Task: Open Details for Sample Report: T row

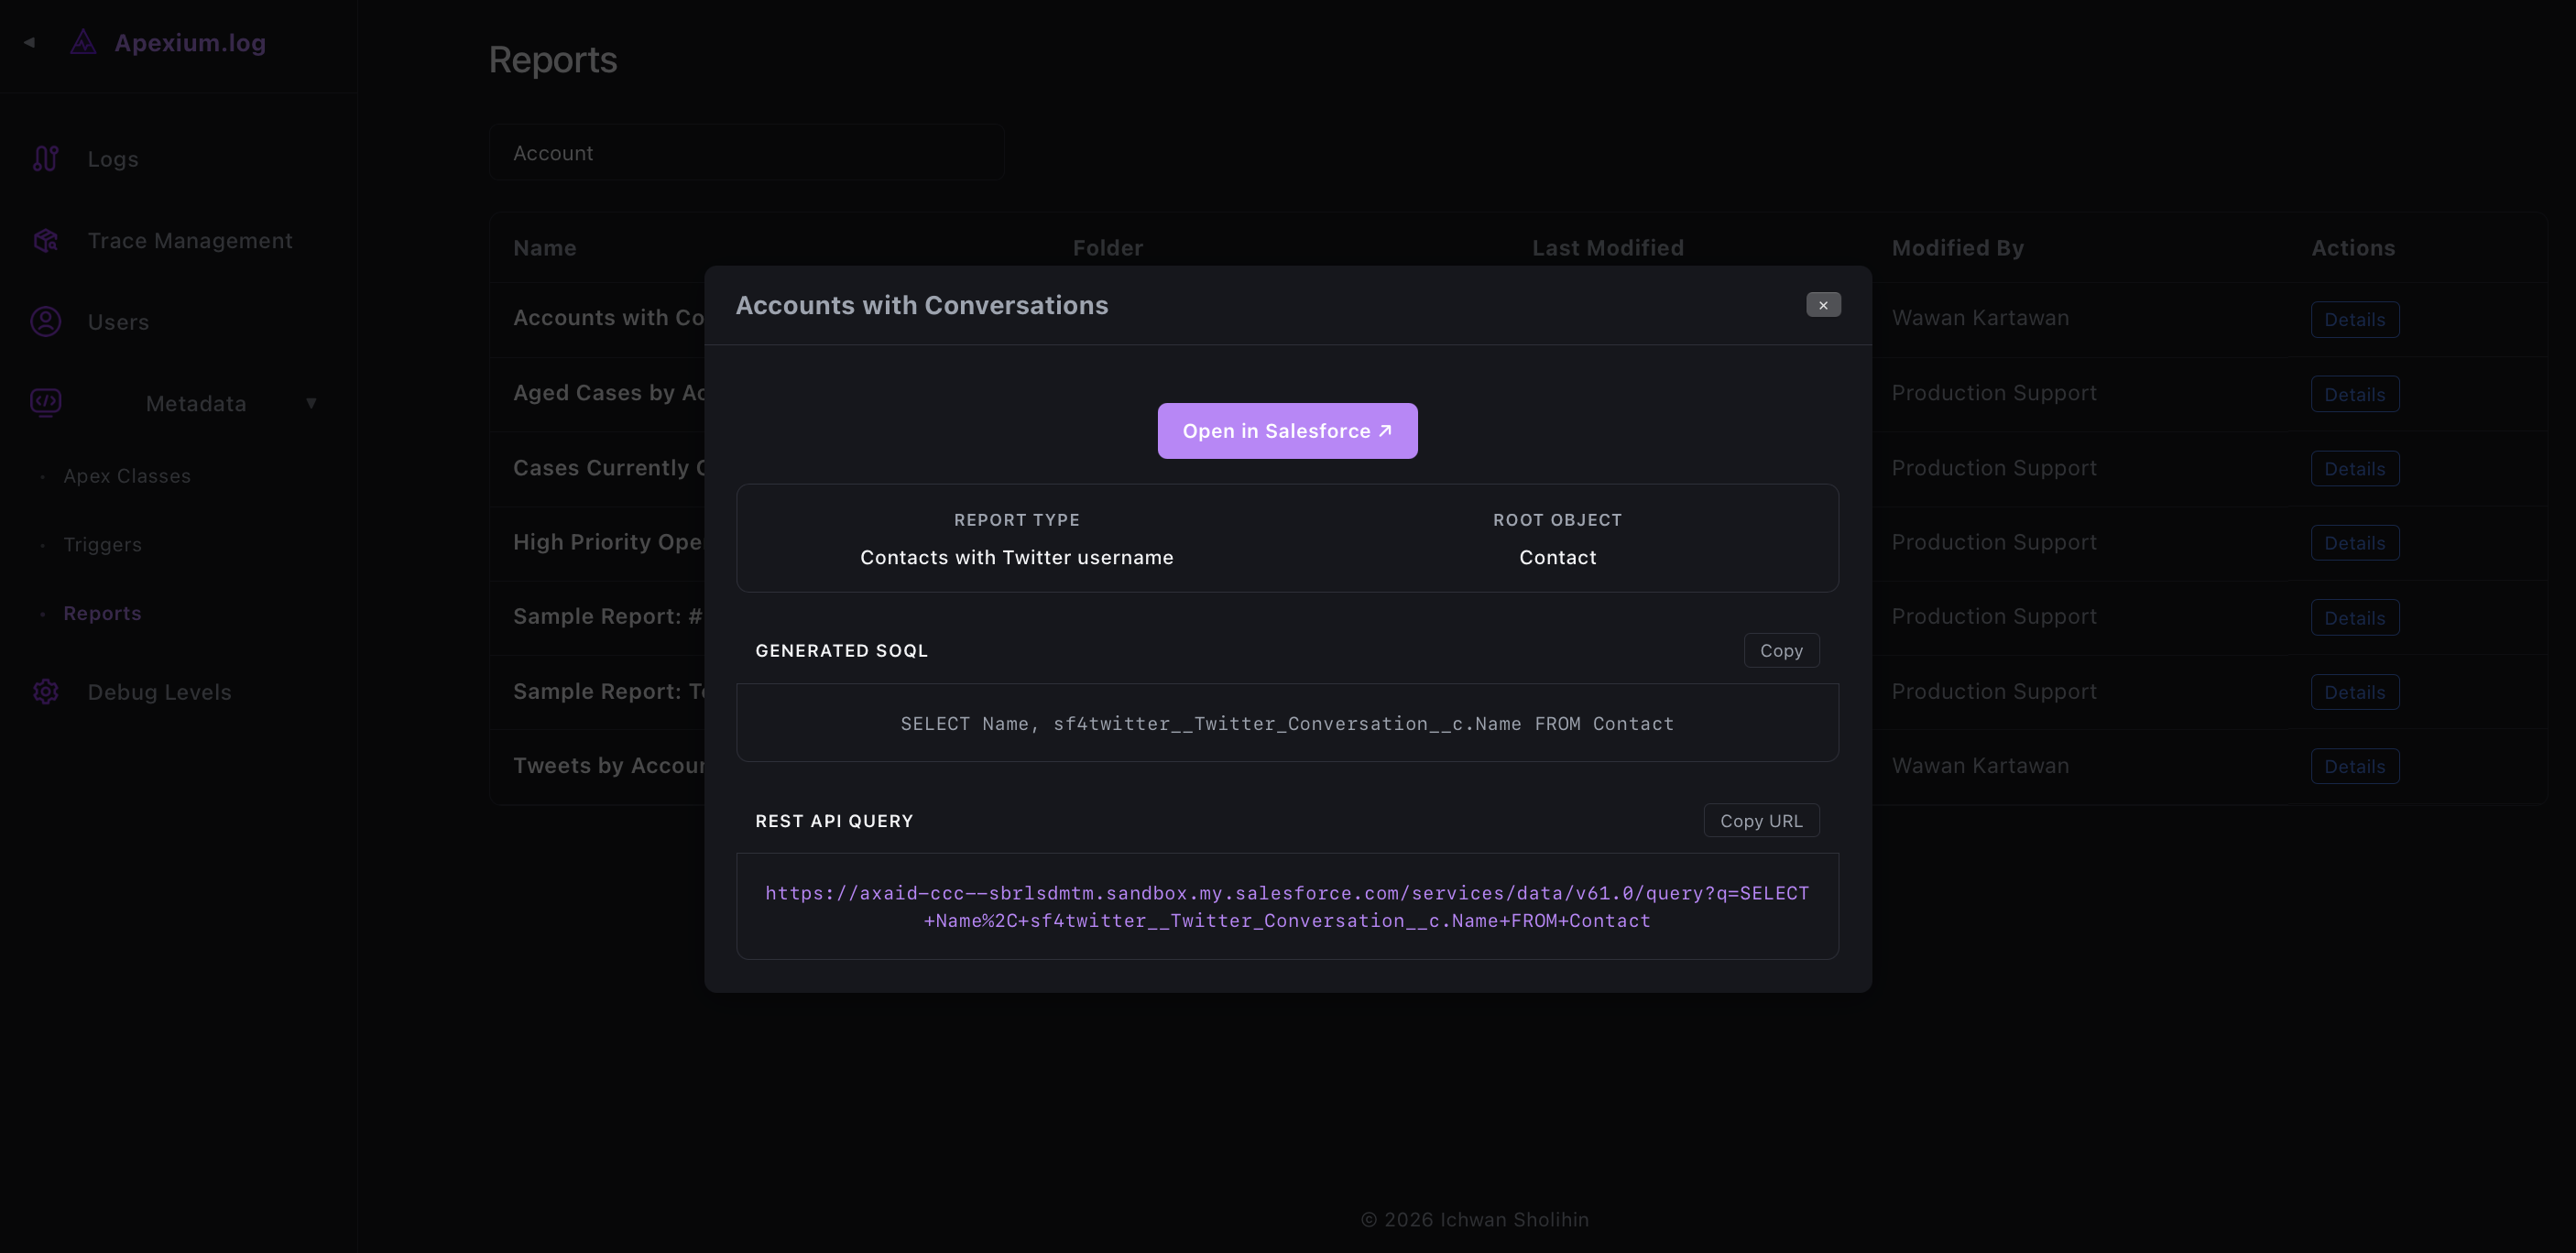Action: (x=2354, y=692)
